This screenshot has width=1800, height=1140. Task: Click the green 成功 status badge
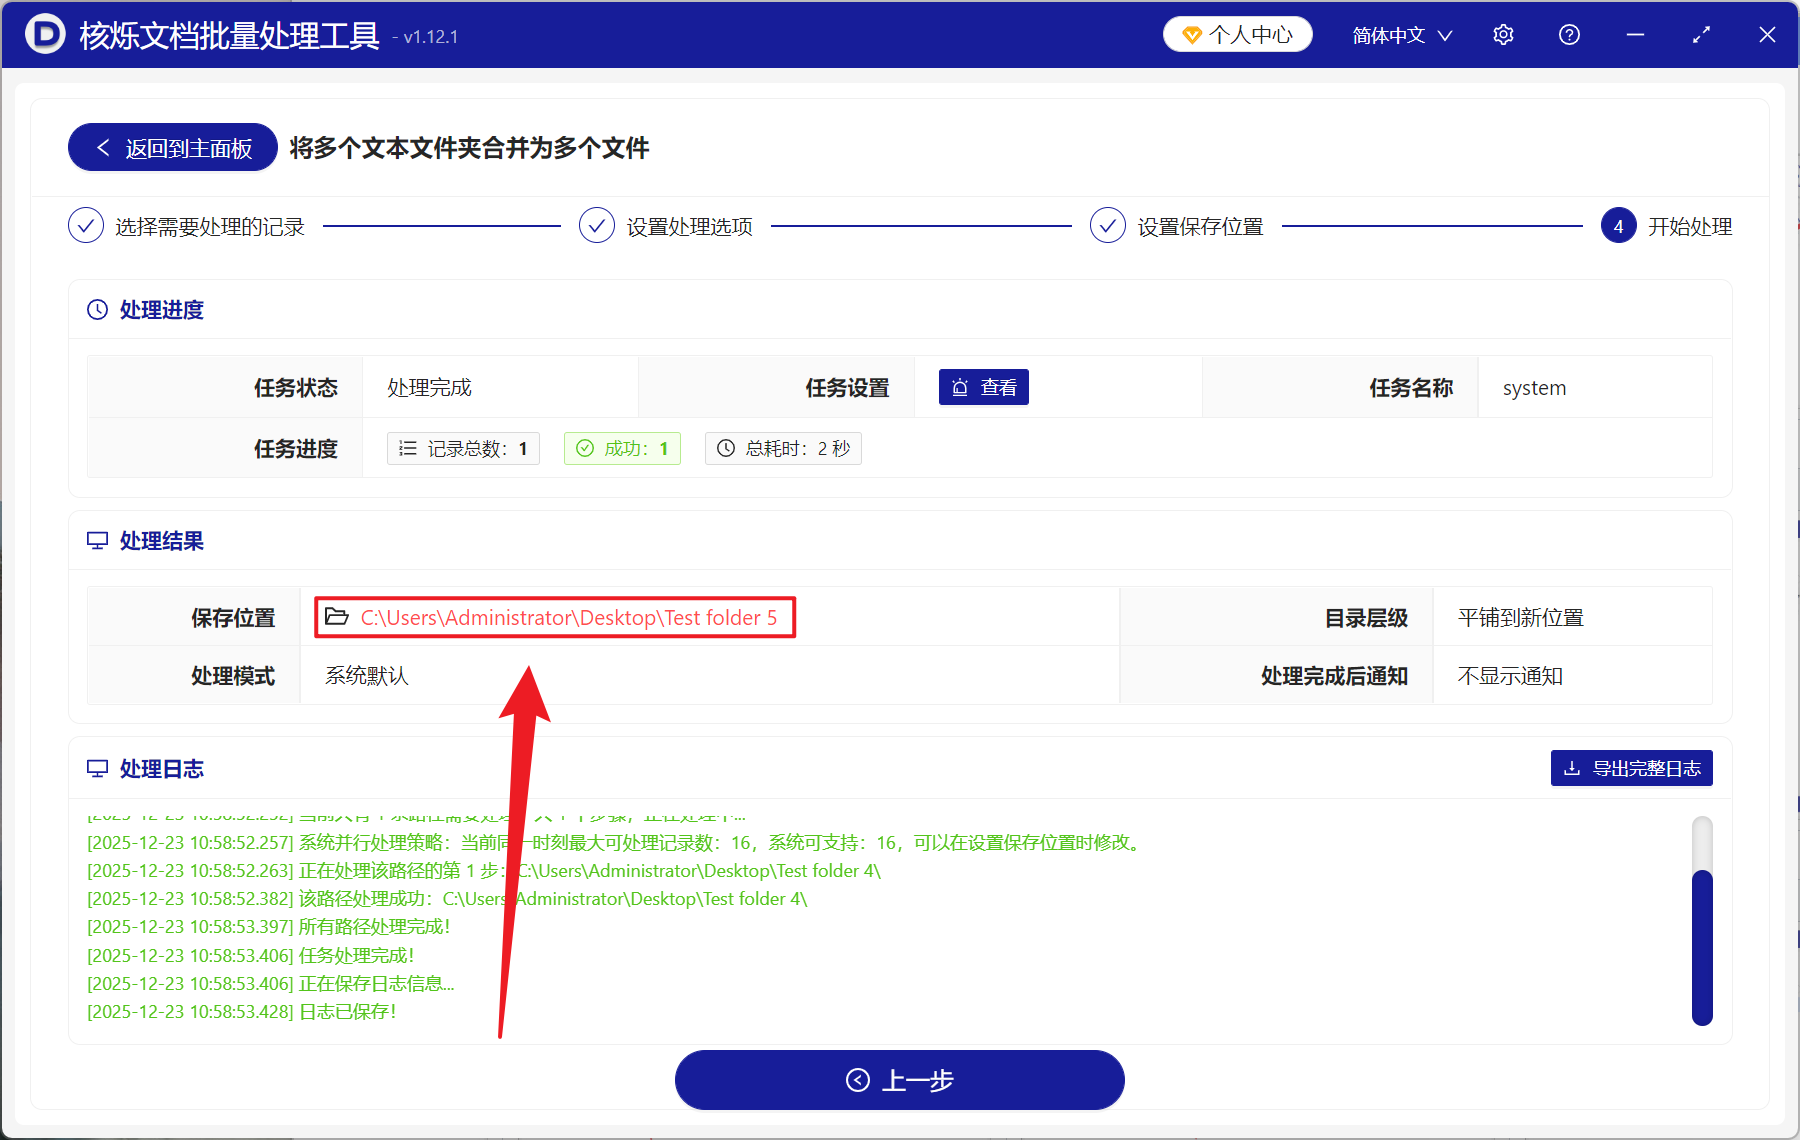tap(622, 448)
